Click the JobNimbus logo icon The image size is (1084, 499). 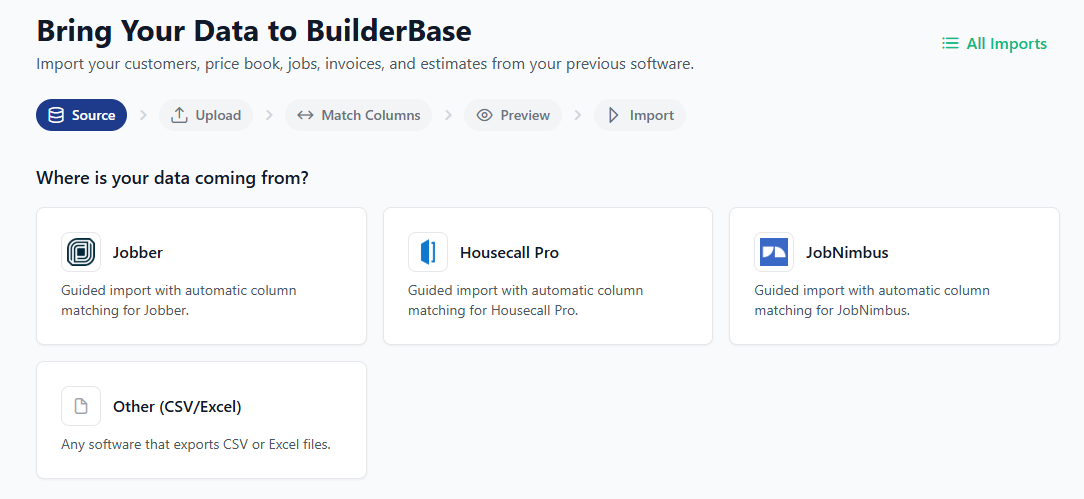[774, 252]
